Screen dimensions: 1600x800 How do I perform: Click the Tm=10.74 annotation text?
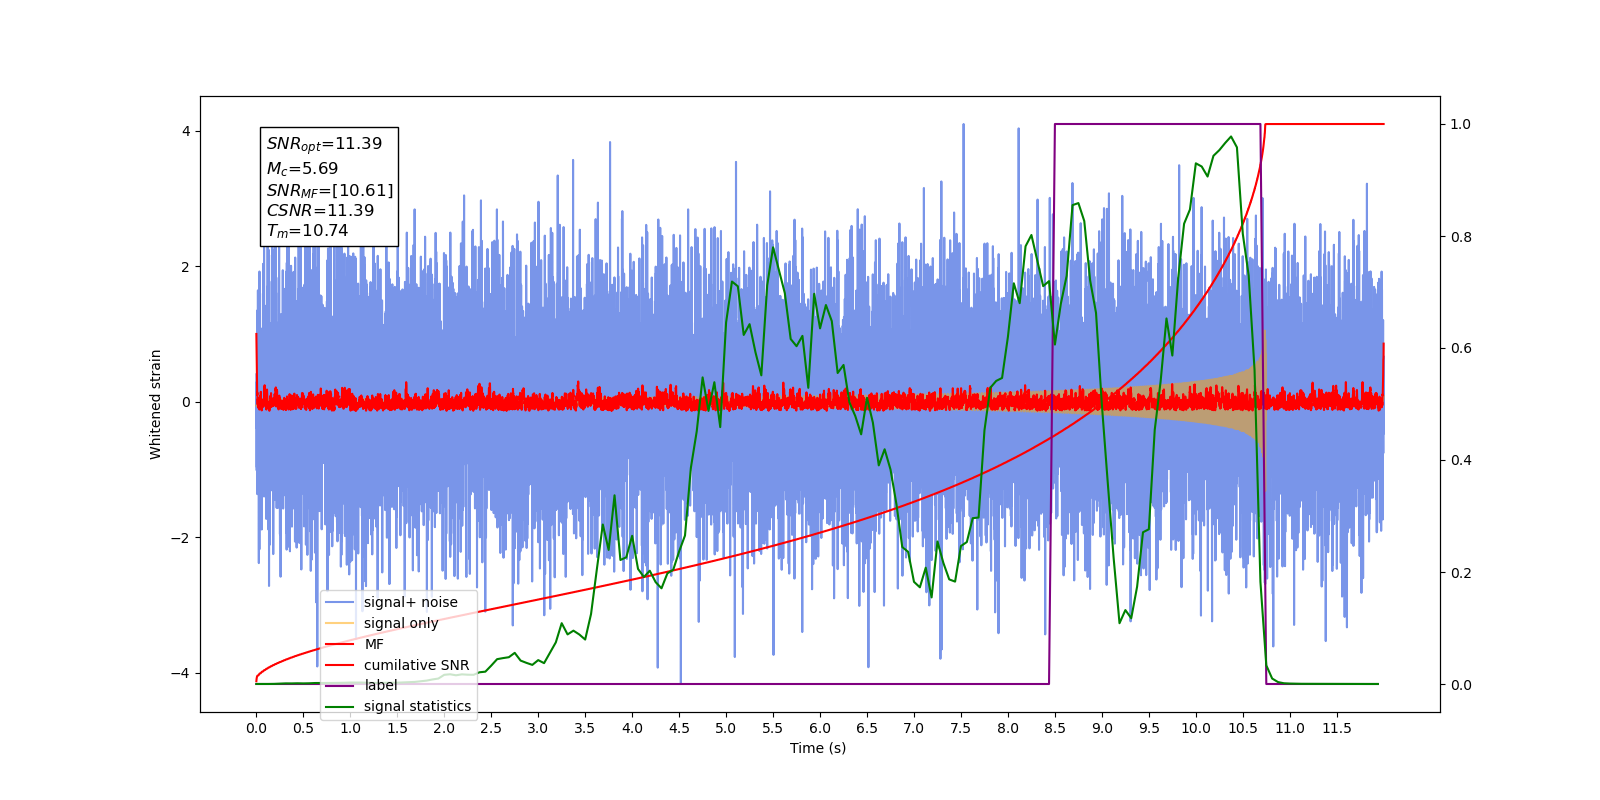tap(307, 231)
